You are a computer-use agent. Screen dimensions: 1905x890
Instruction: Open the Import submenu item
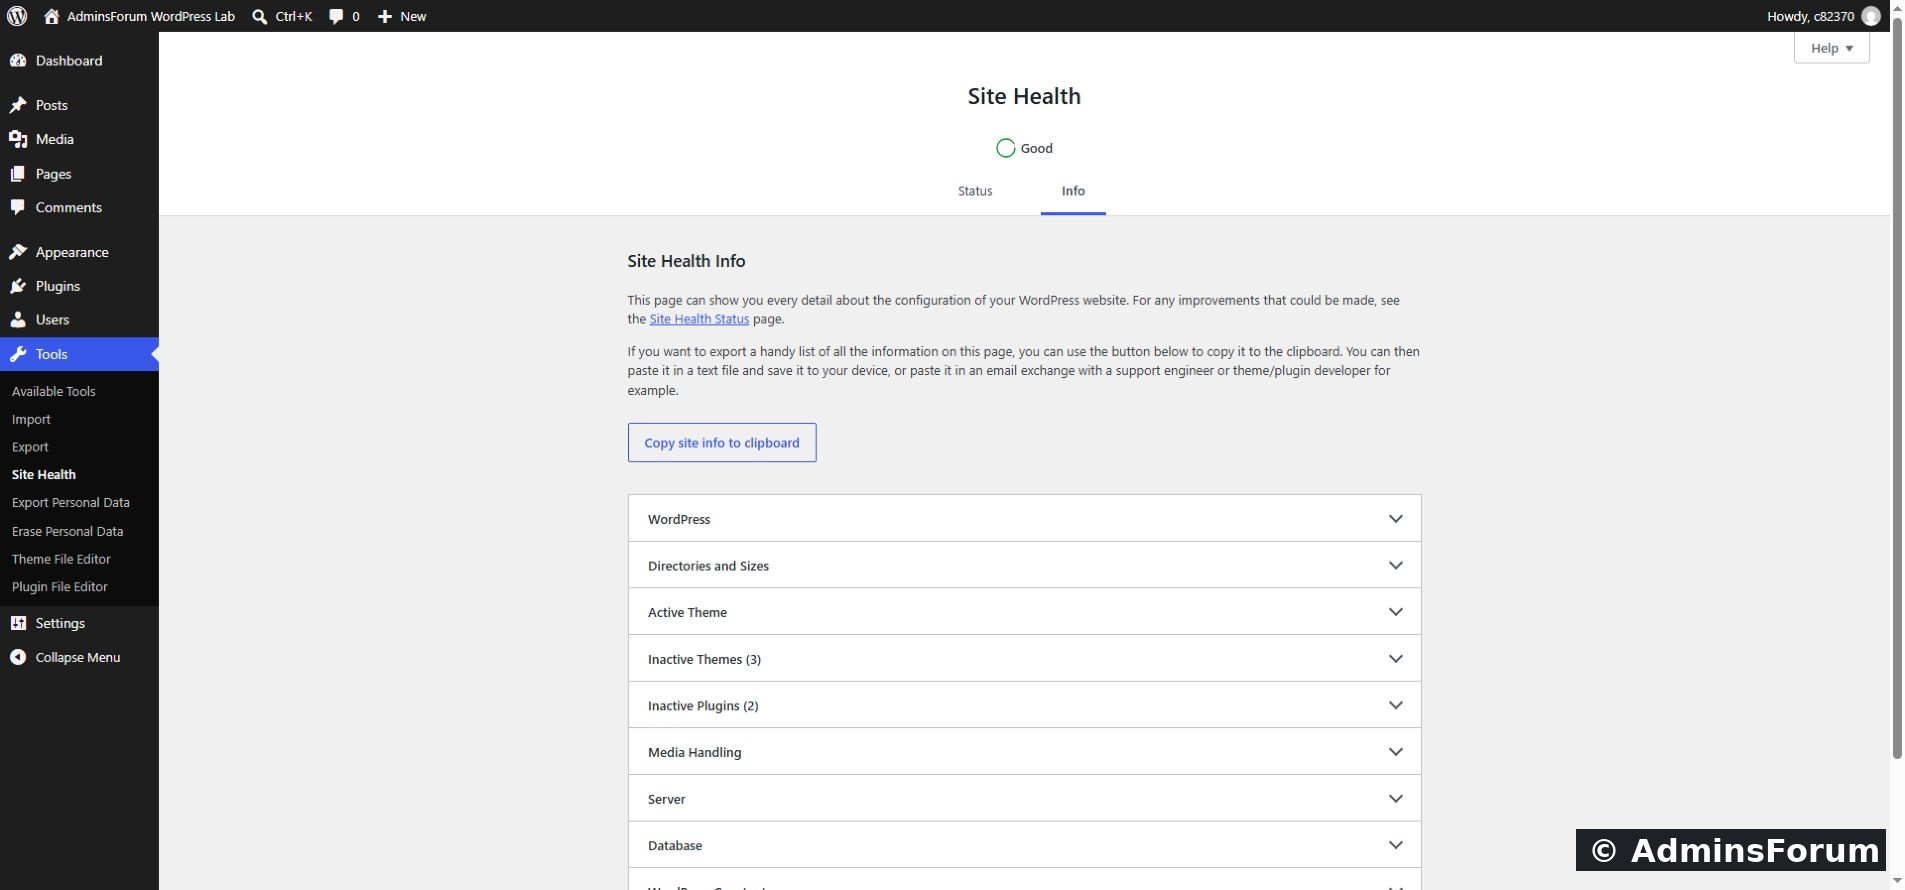pyautogui.click(x=31, y=419)
